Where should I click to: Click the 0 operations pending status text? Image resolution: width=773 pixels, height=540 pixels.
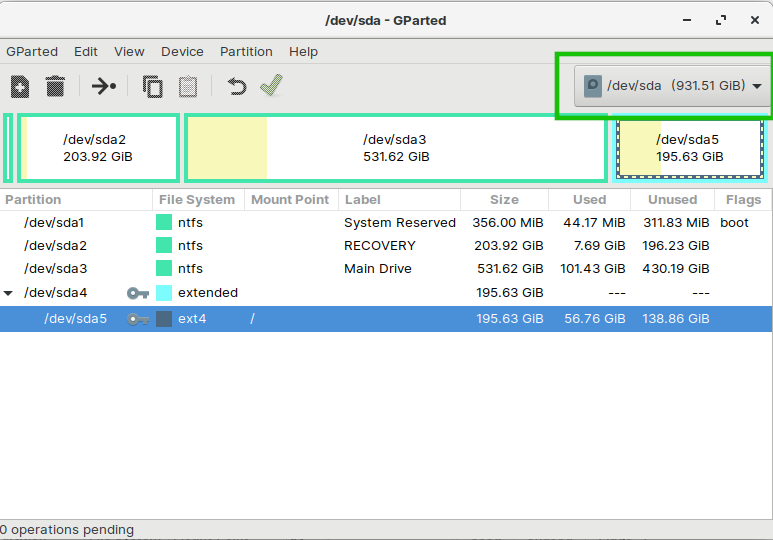point(67,530)
